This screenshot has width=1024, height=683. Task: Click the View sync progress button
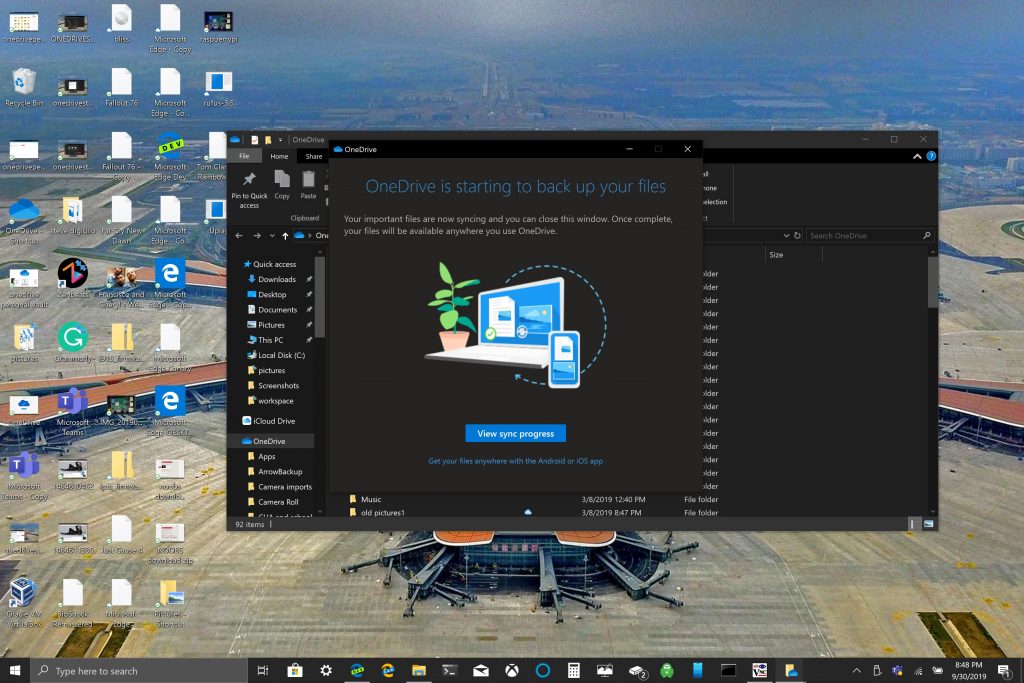515,433
